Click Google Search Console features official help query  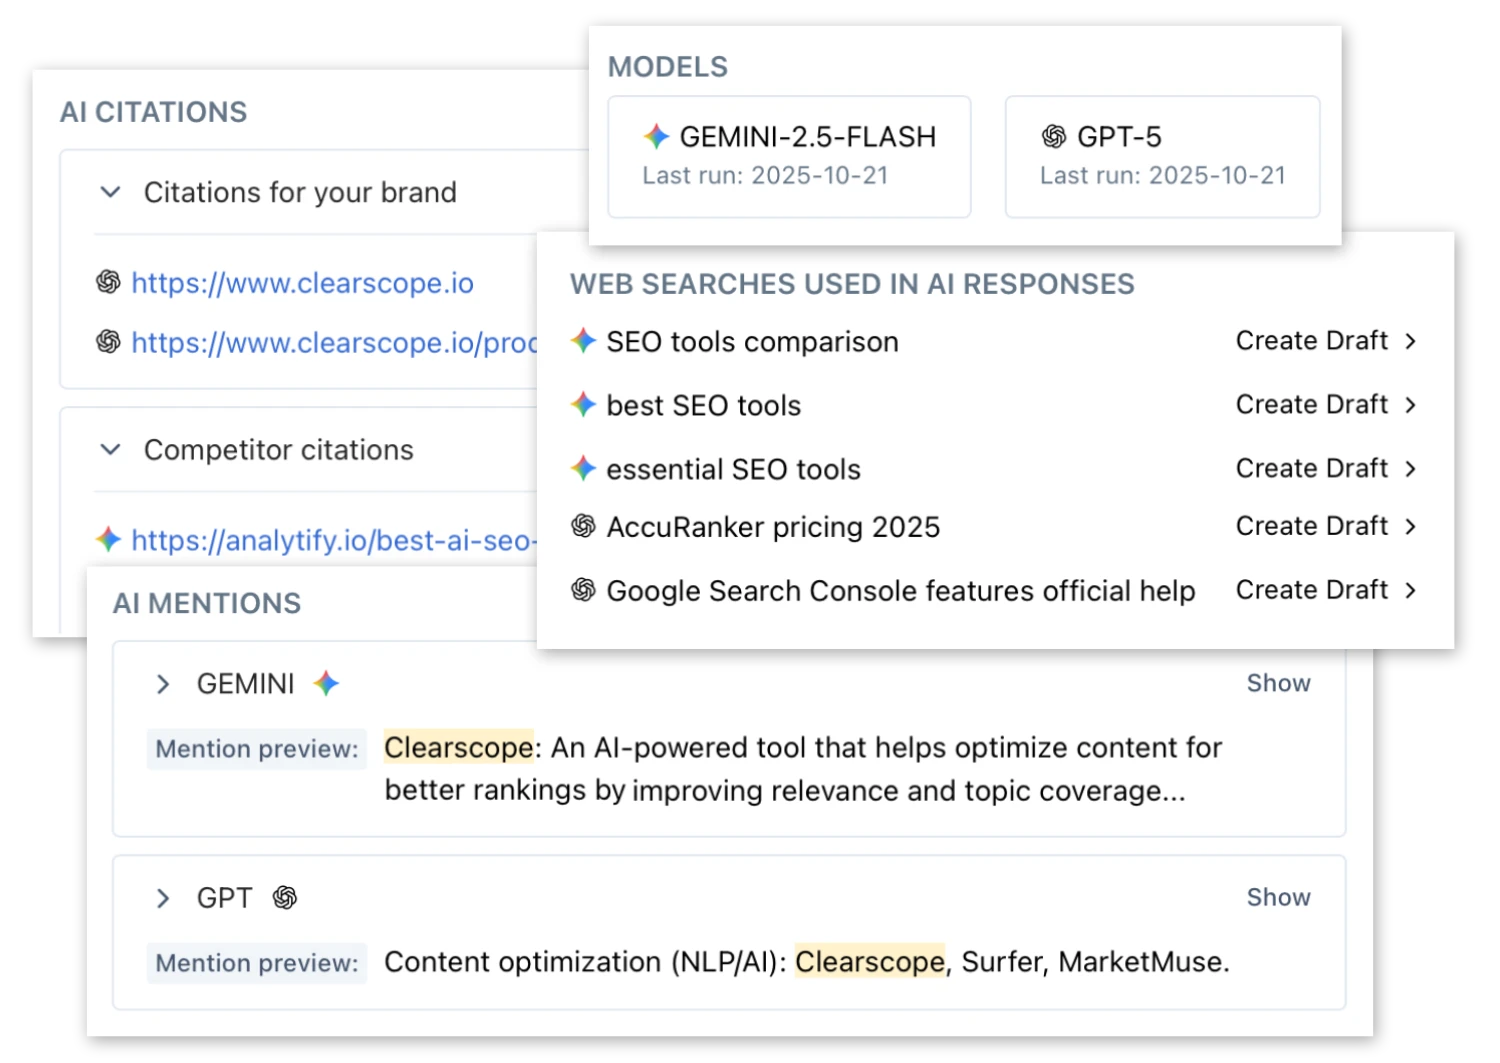click(x=901, y=591)
